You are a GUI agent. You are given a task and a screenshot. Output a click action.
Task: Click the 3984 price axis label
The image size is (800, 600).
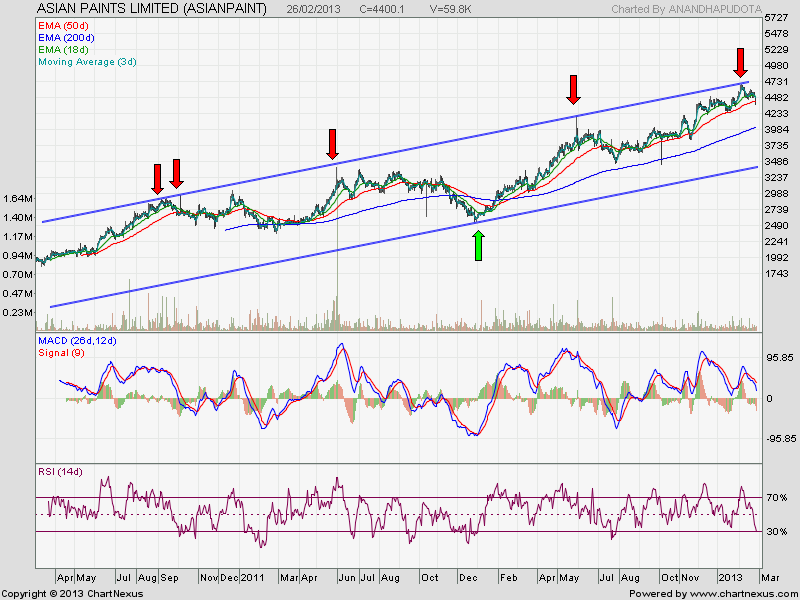(776, 130)
